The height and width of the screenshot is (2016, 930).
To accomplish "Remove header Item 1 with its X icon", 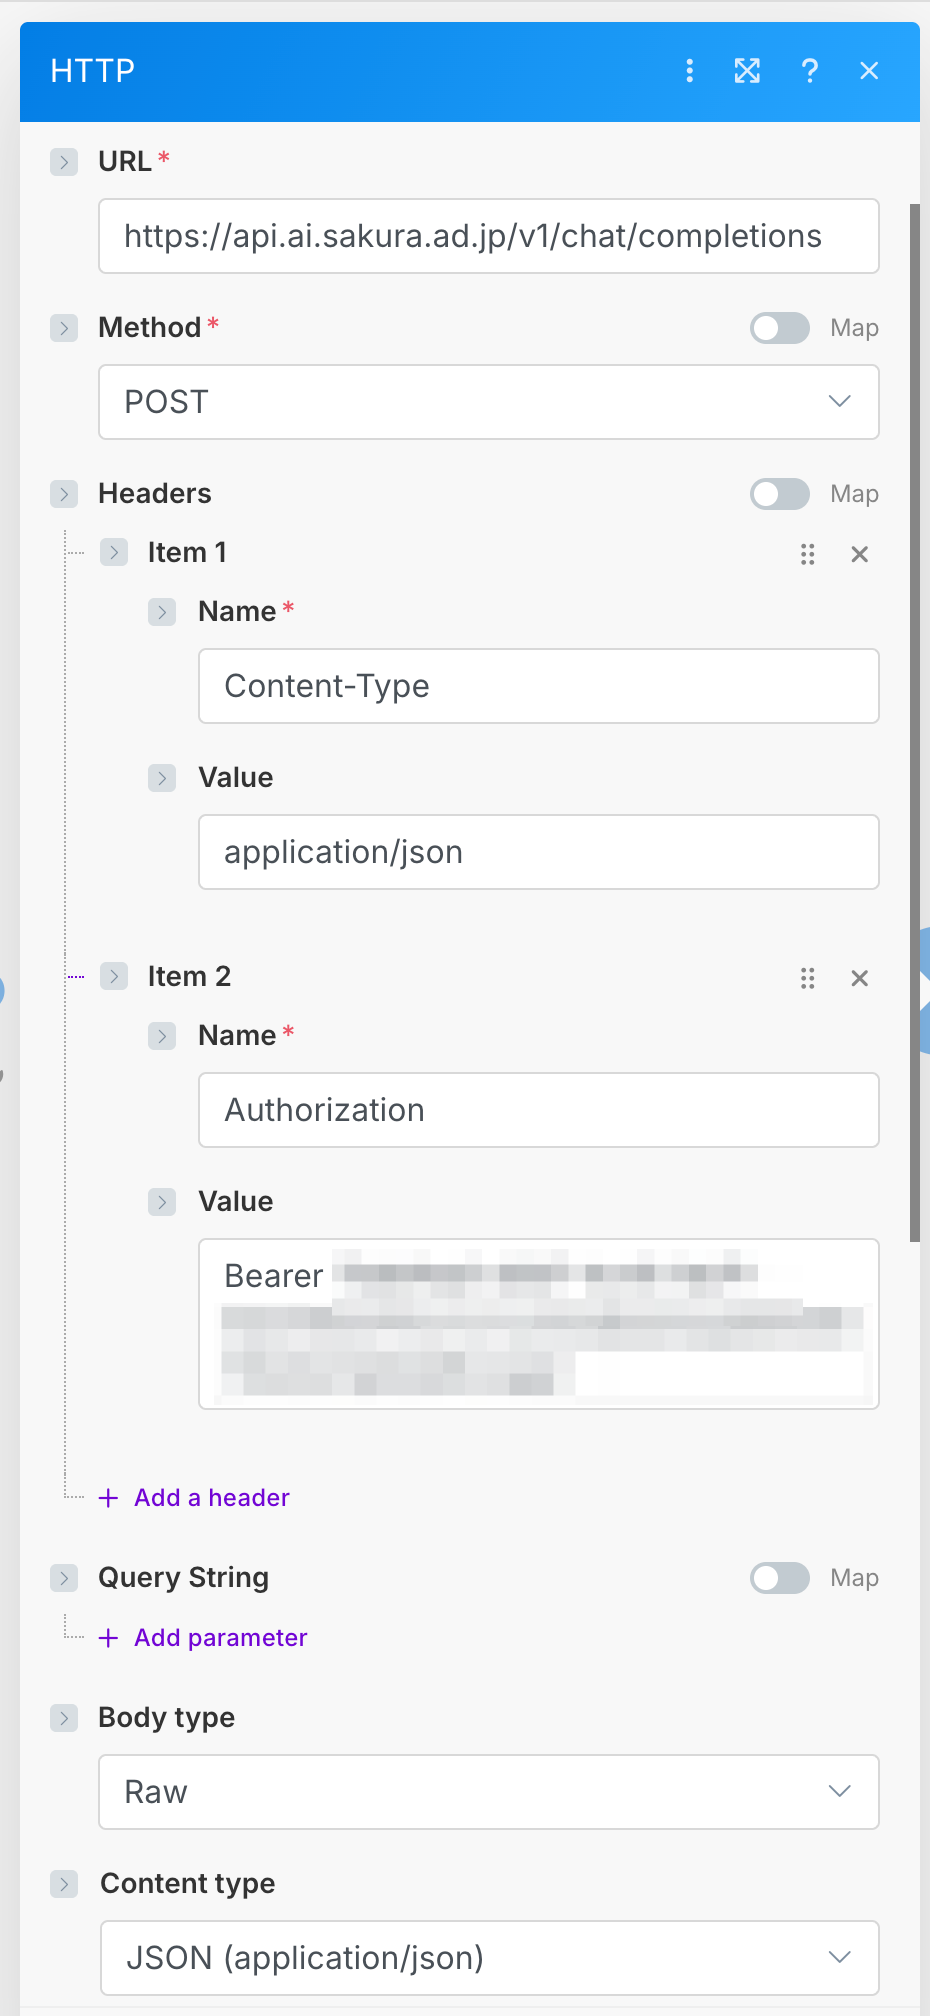I will tap(859, 554).
